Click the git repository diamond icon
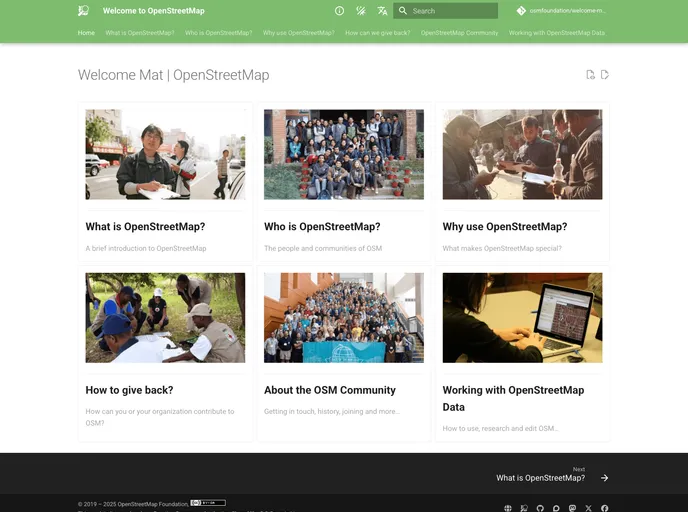The width and height of the screenshot is (688, 512). (x=521, y=11)
